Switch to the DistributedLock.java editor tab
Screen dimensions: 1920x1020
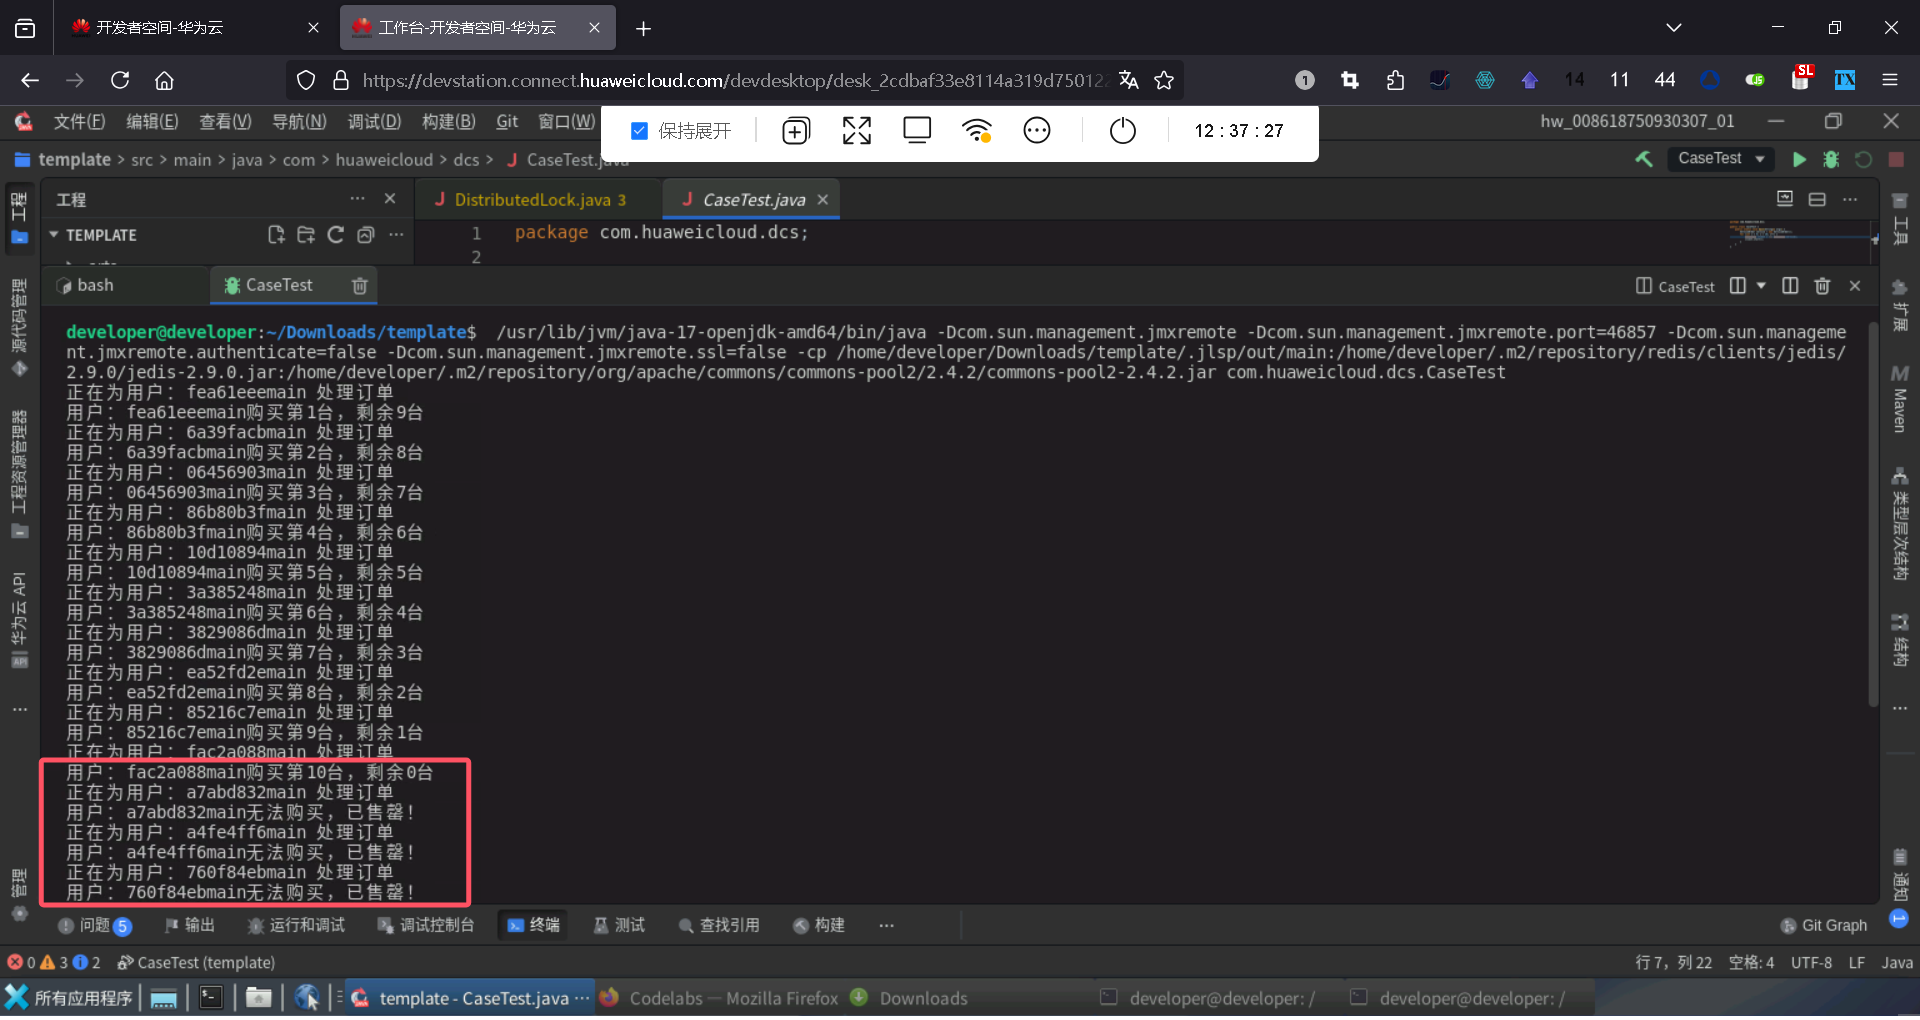pyautogui.click(x=532, y=200)
